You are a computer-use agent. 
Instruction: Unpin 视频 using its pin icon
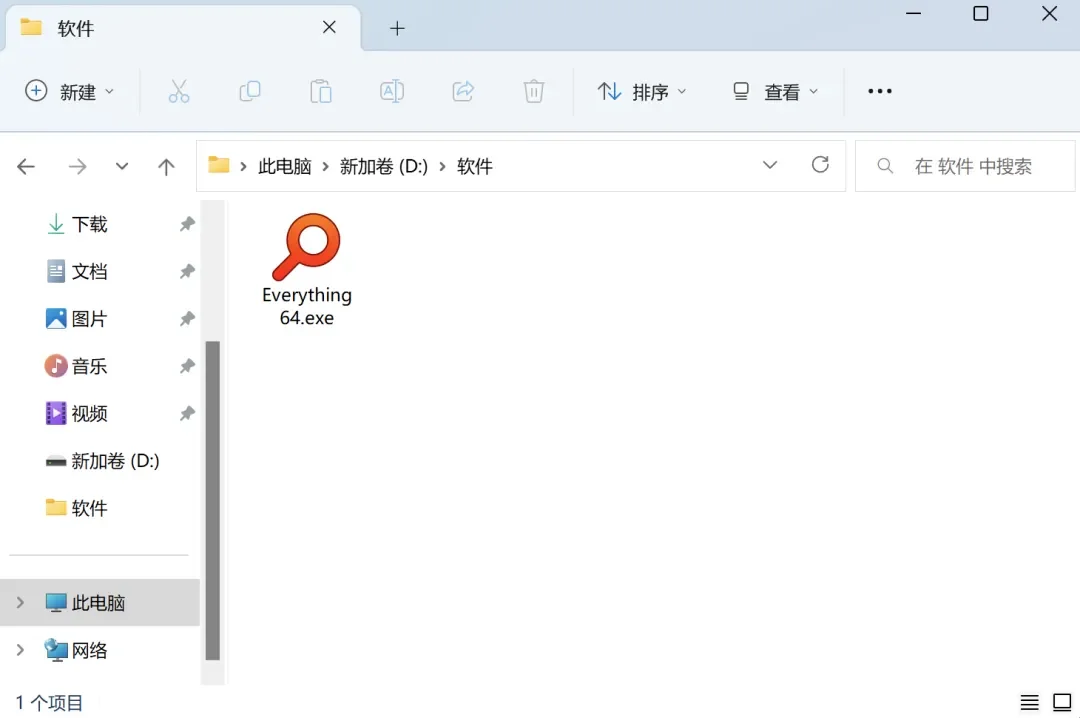(x=187, y=413)
